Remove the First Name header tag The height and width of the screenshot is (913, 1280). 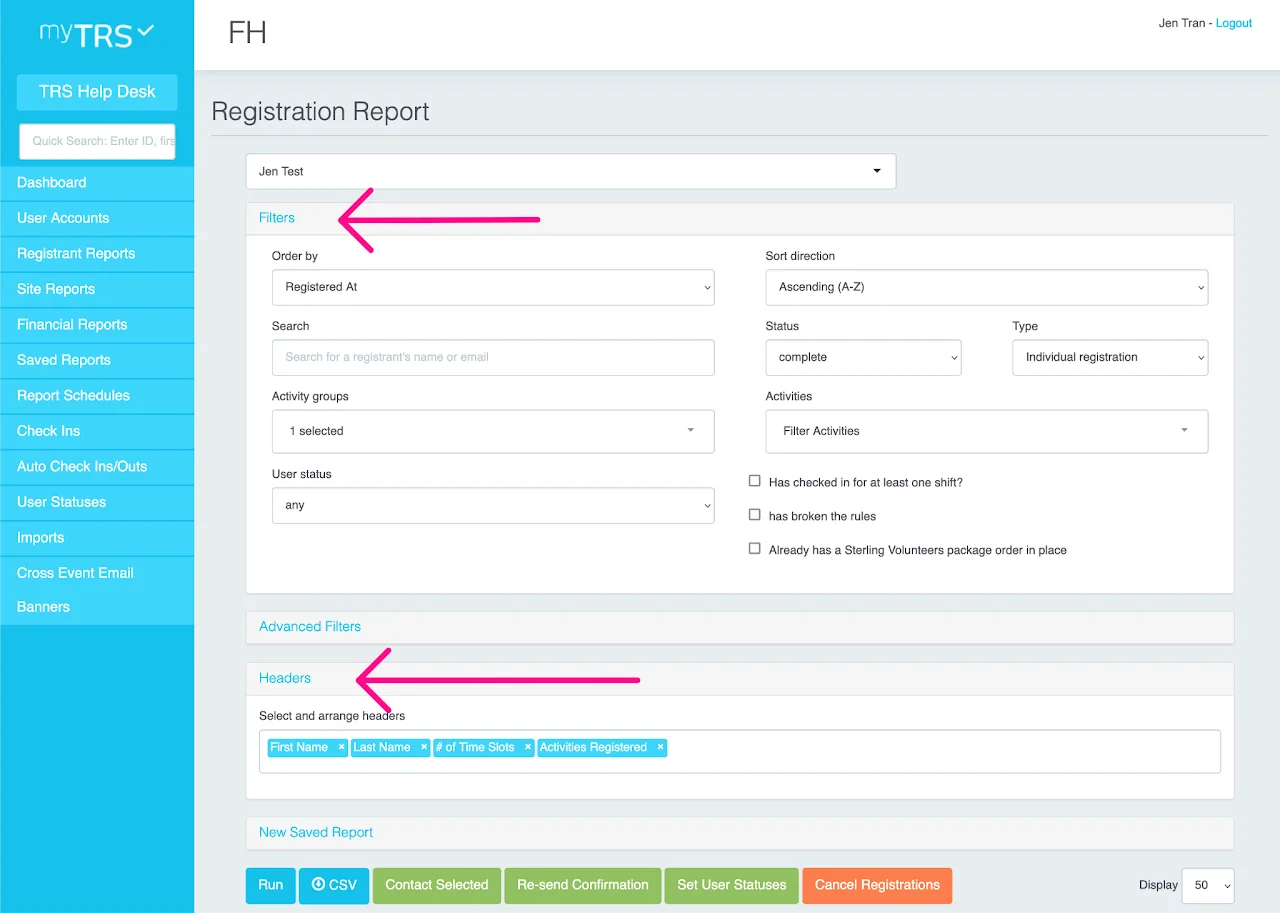point(341,747)
